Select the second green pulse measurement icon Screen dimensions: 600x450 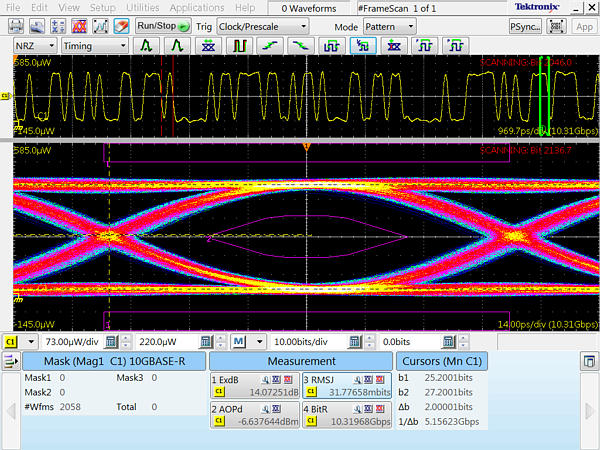point(177,46)
